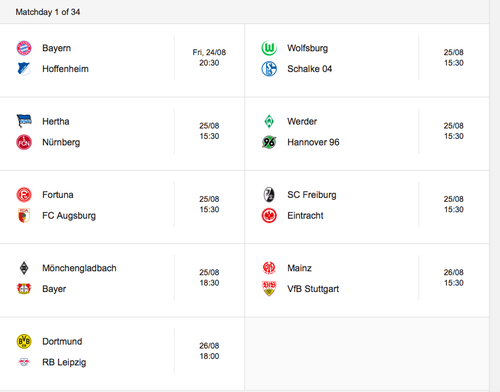Click the Werder green diamond logo
Screen dimensions: 500x392
(x=269, y=121)
